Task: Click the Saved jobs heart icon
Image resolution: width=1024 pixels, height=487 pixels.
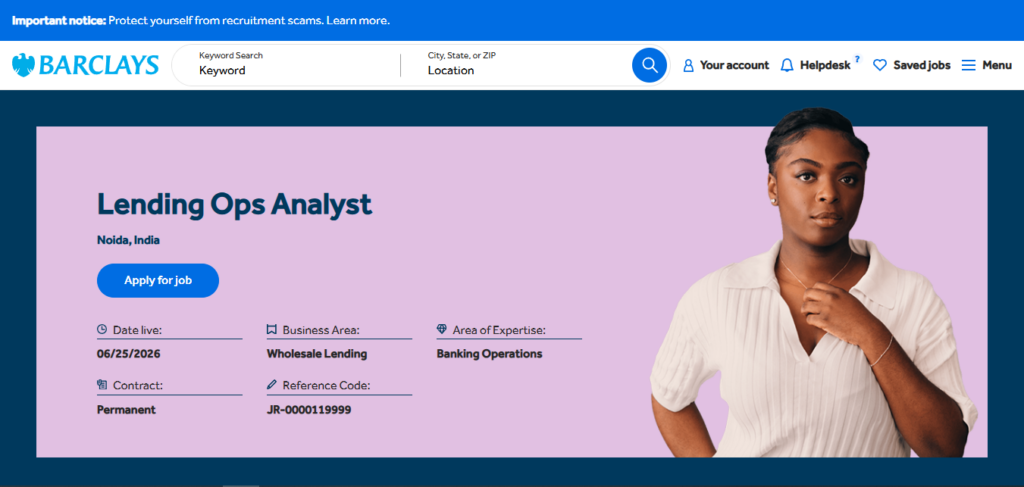Action: [x=880, y=65]
